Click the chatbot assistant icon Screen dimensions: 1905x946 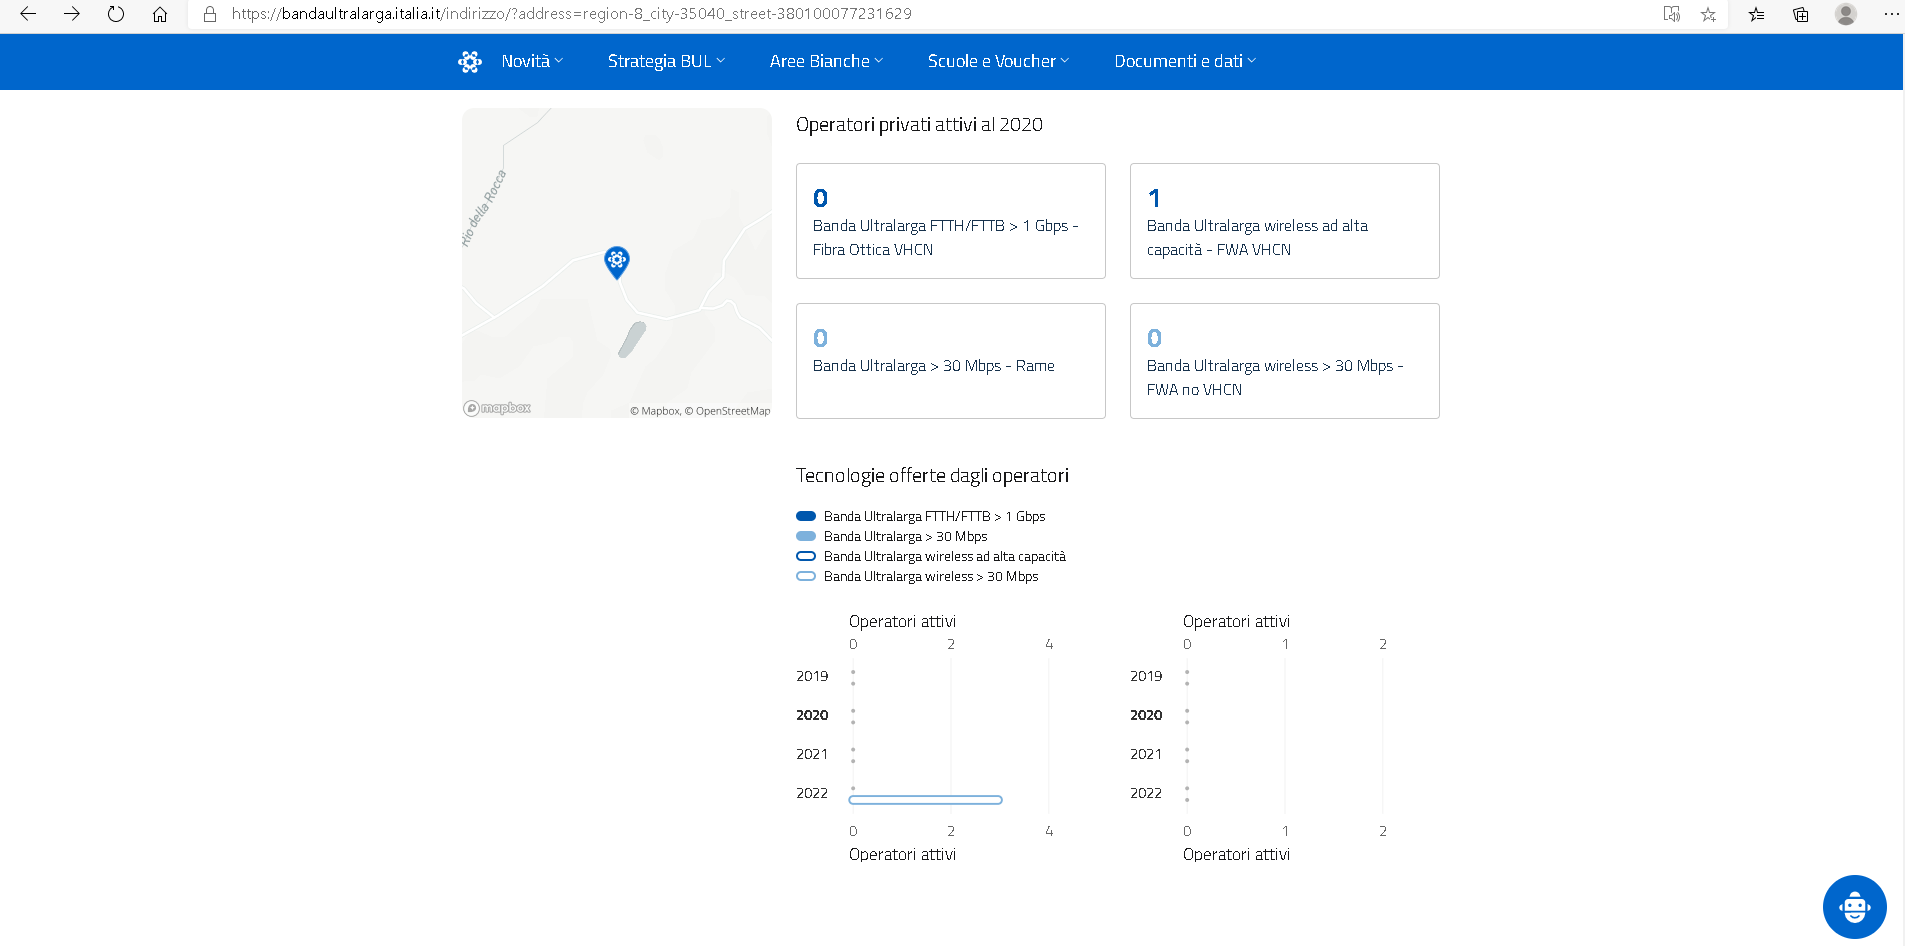pyautogui.click(x=1854, y=907)
